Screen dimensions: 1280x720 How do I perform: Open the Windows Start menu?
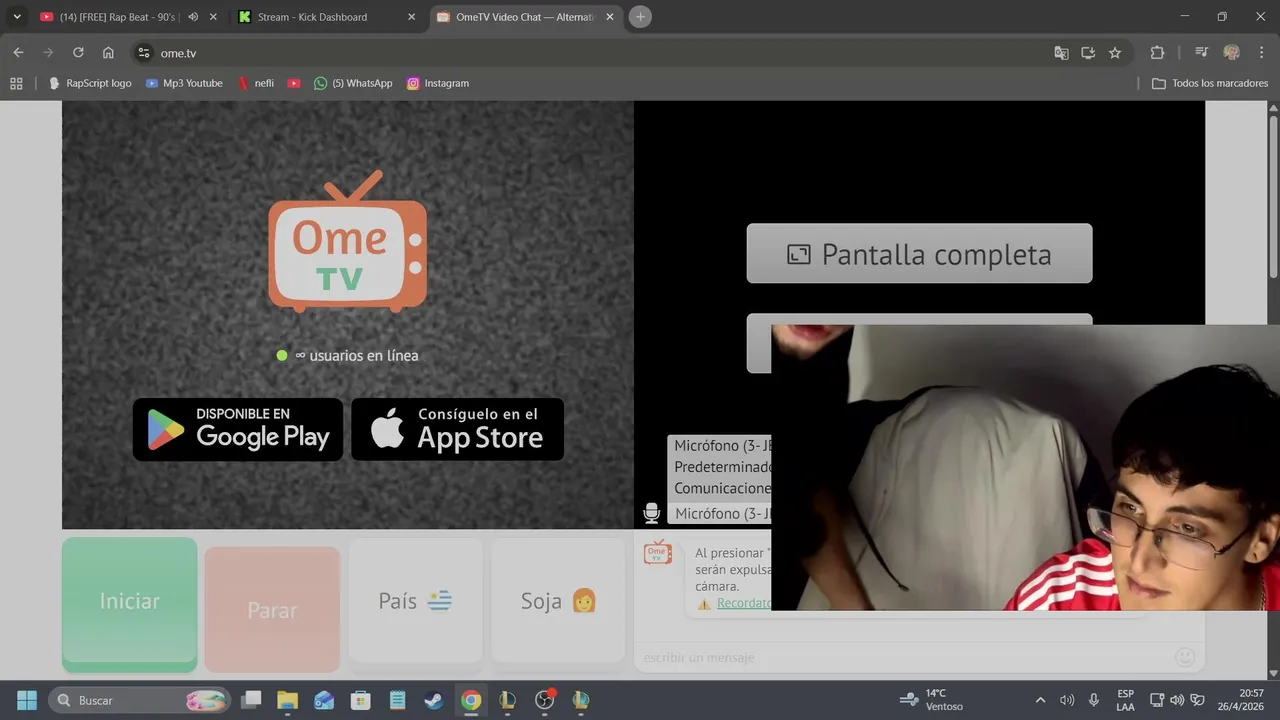click(x=26, y=700)
